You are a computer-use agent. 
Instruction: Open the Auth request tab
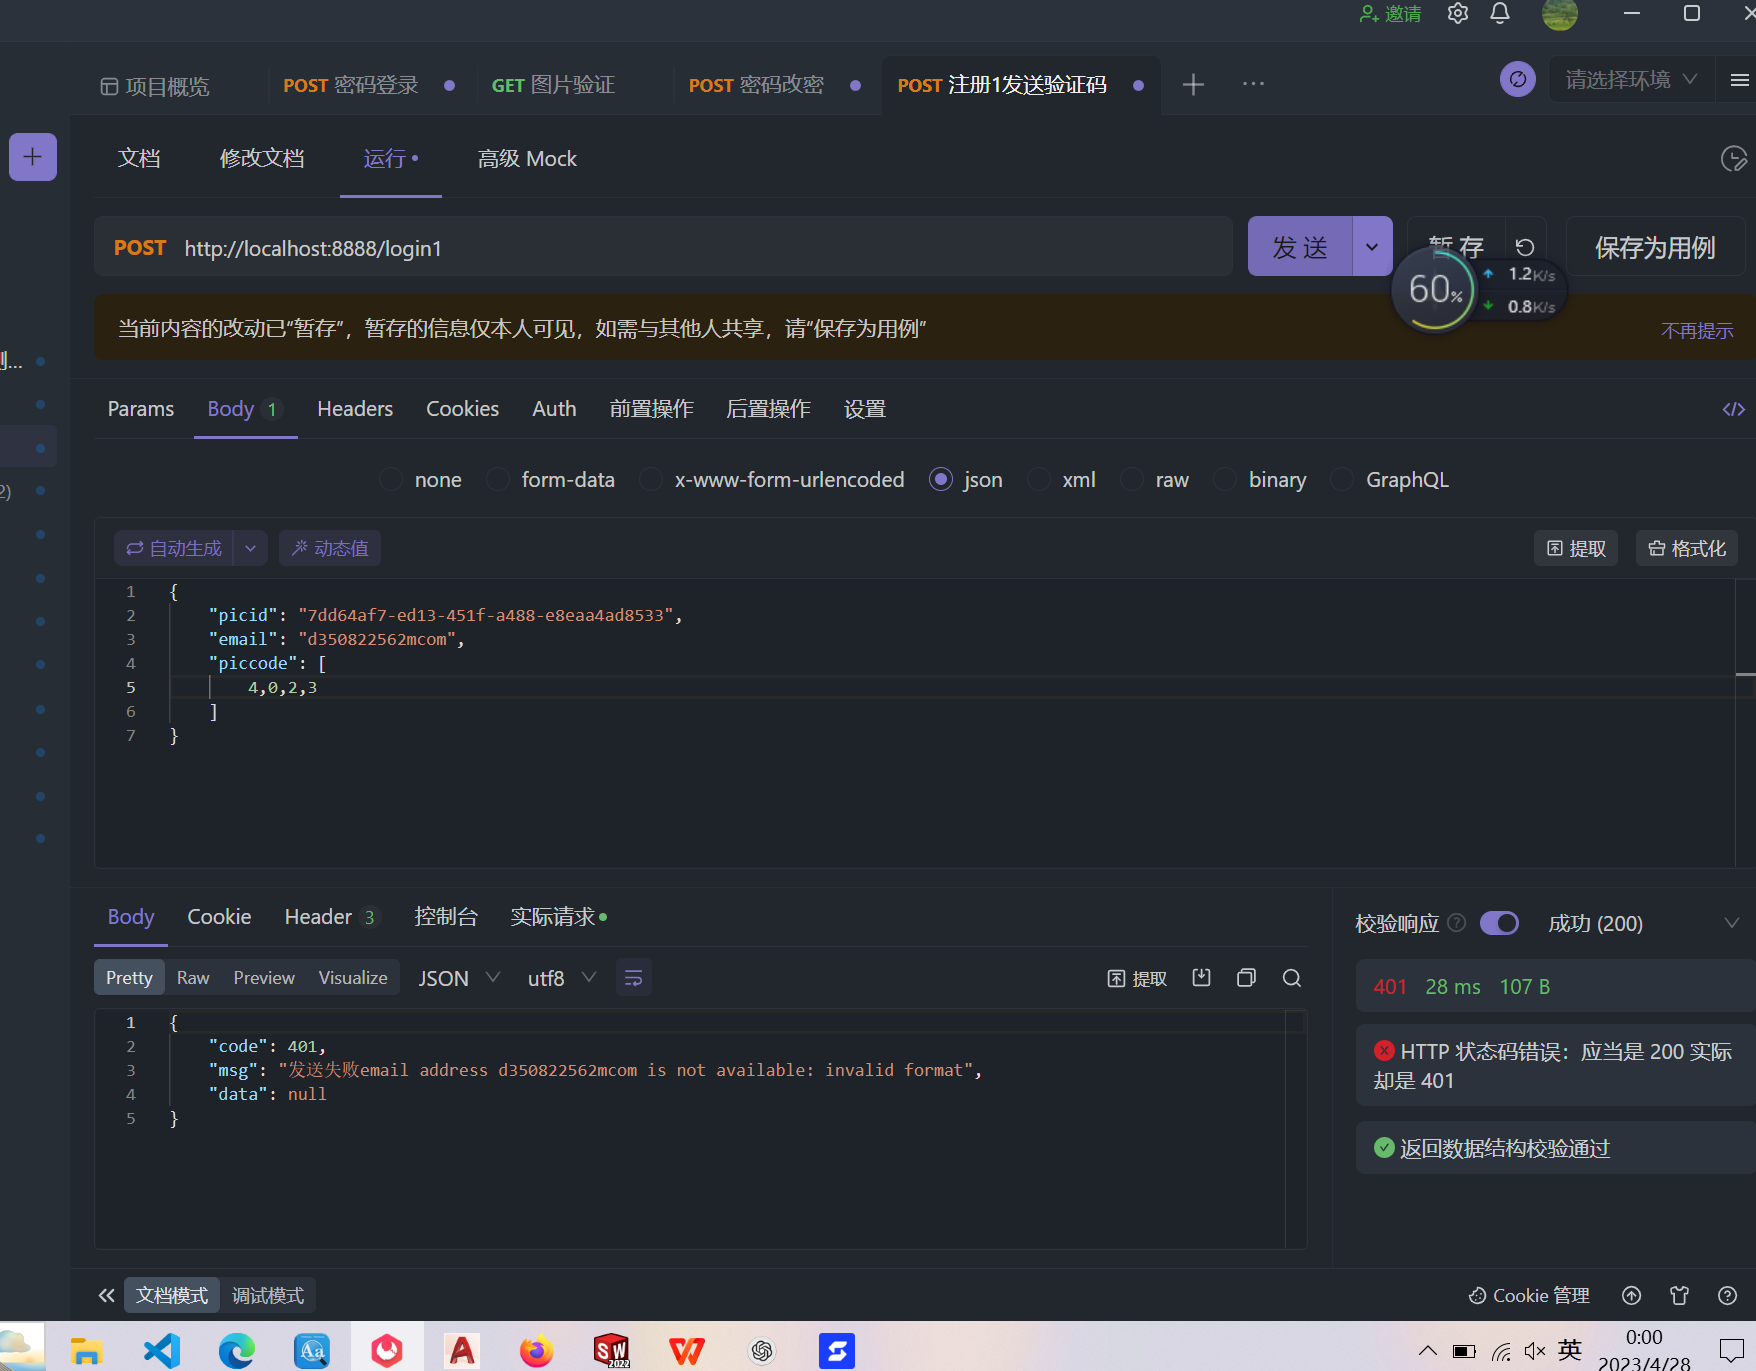[554, 409]
